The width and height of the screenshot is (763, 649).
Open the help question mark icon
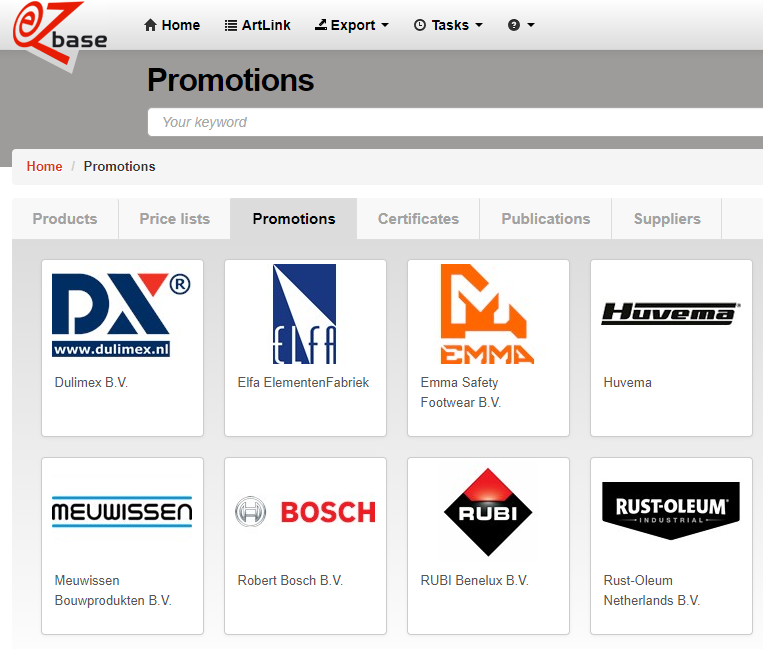click(514, 25)
